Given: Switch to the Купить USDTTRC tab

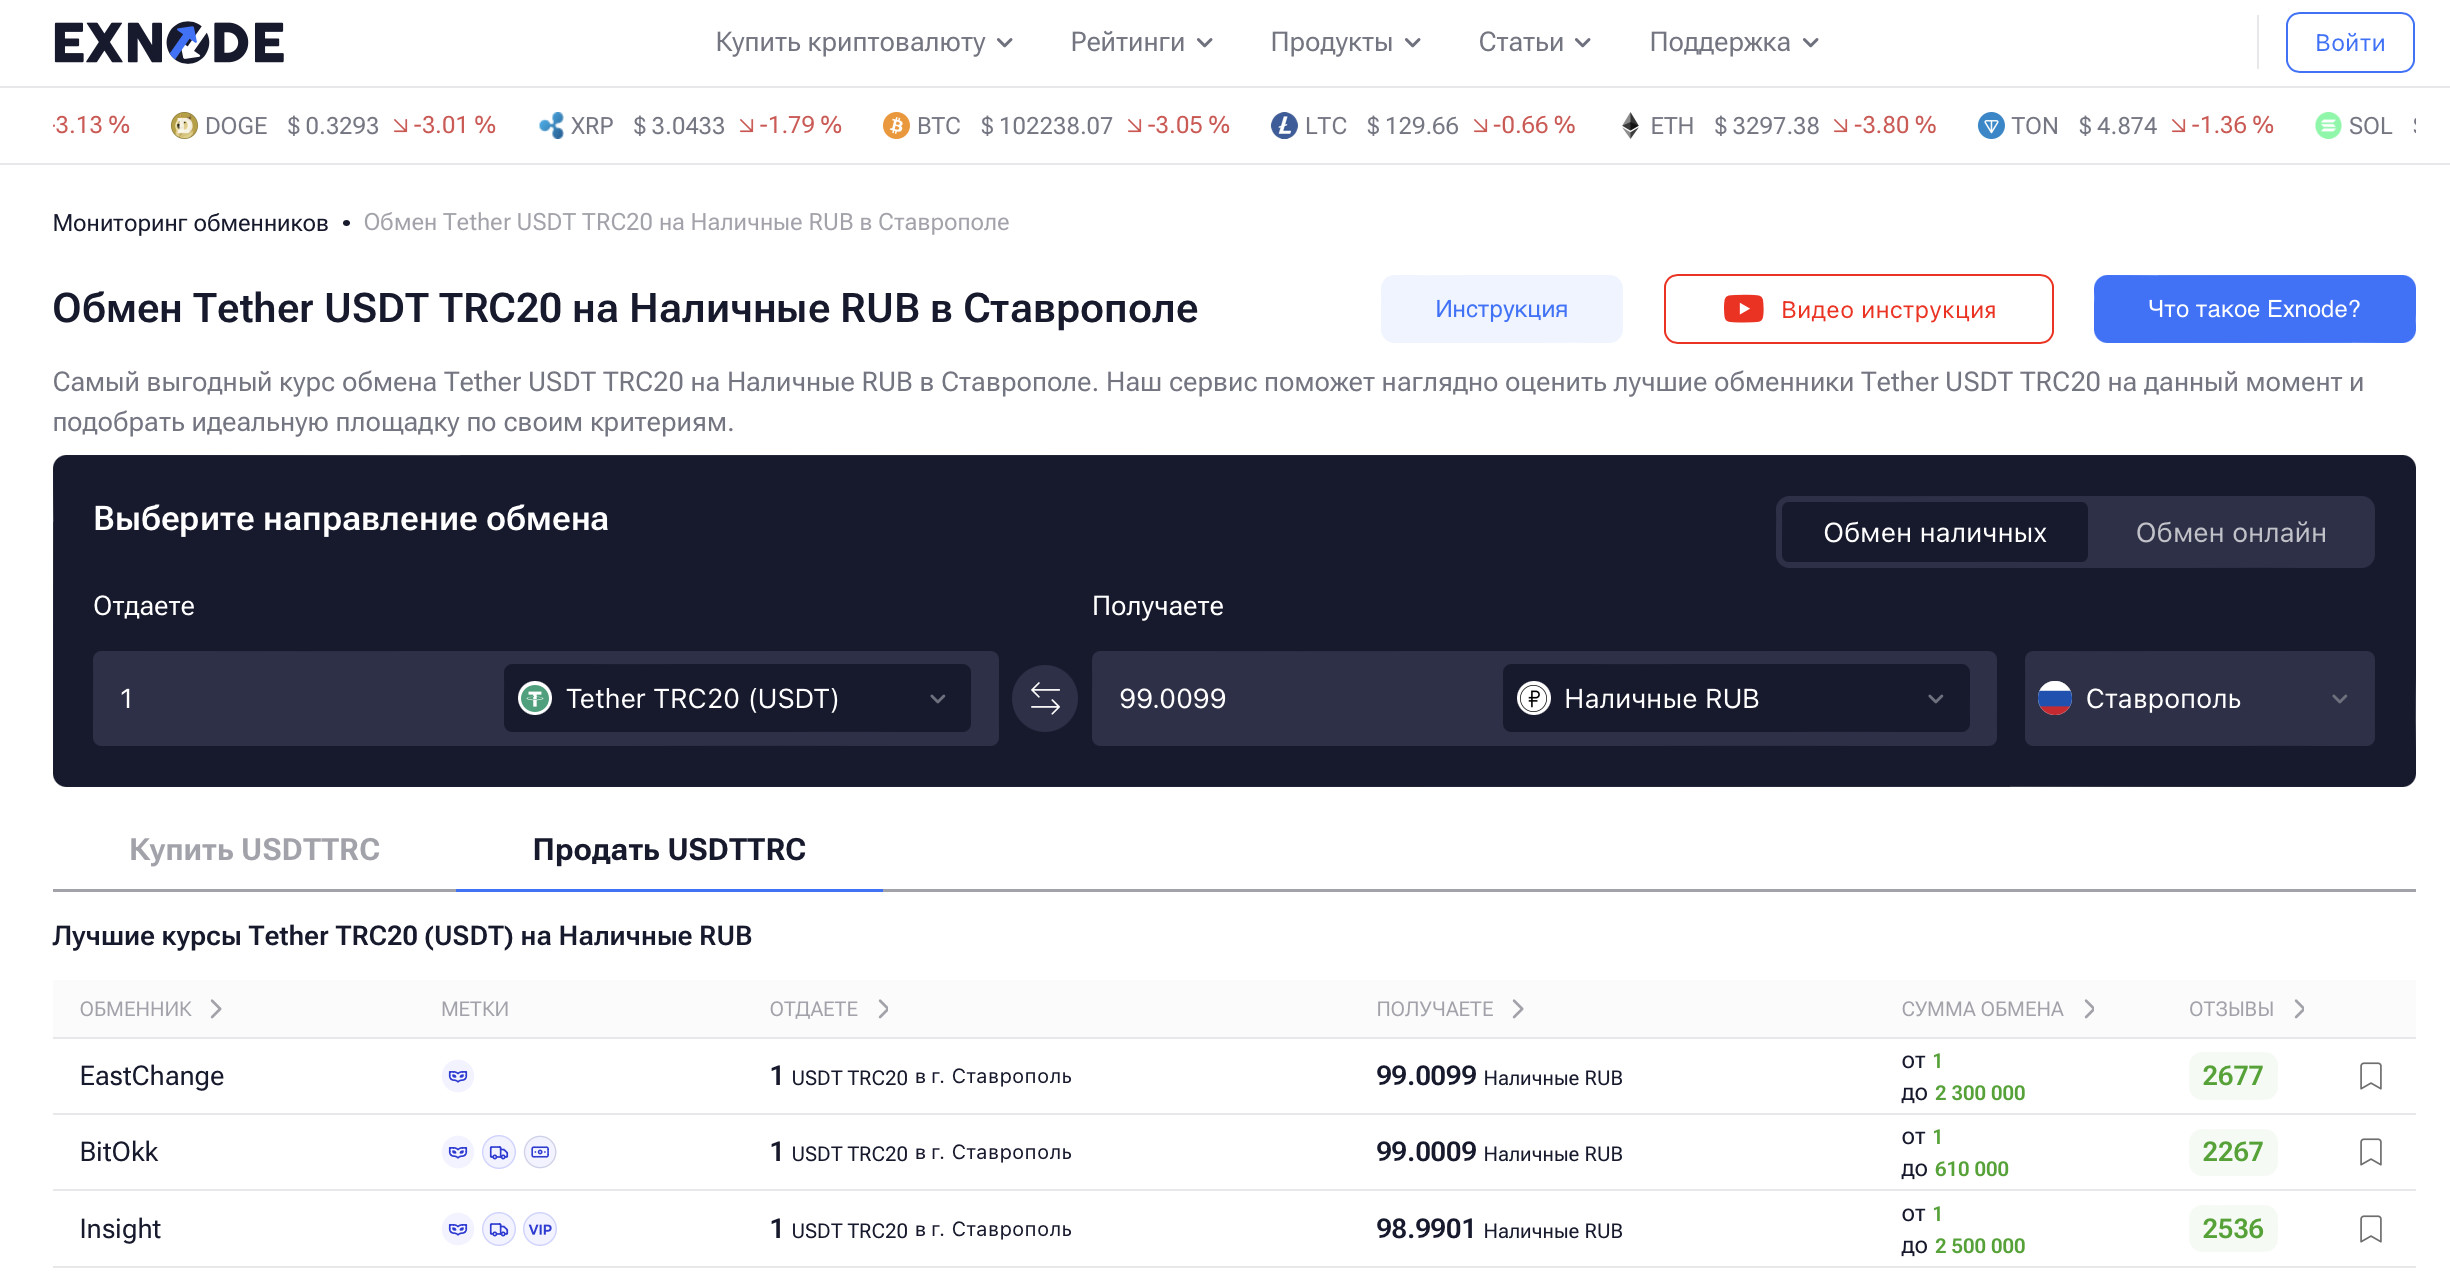Looking at the screenshot, I should (x=254, y=849).
